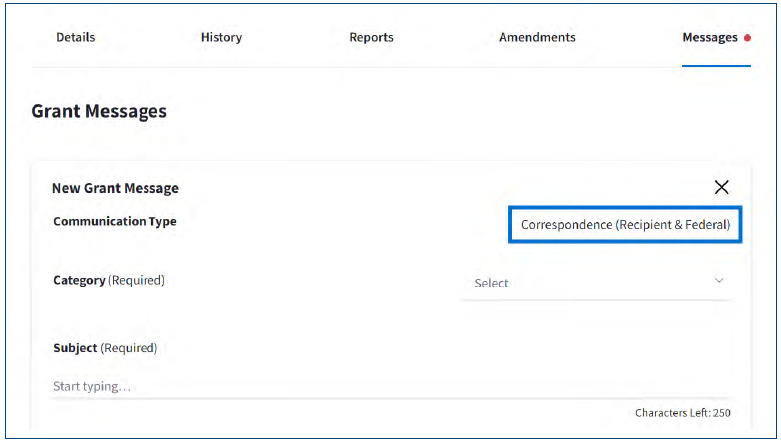Click the Messages tab
Screen dimensions: 781x442
pyautogui.click(x=709, y=38)
